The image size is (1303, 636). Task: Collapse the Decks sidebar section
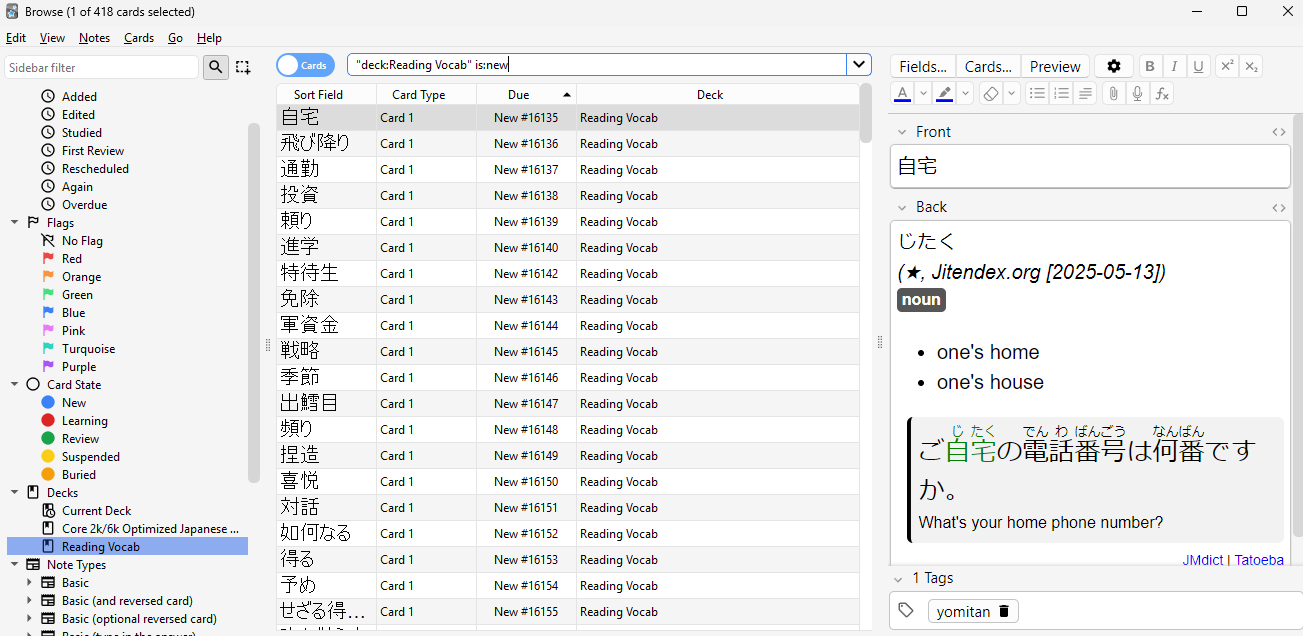[x=15, y=493]
